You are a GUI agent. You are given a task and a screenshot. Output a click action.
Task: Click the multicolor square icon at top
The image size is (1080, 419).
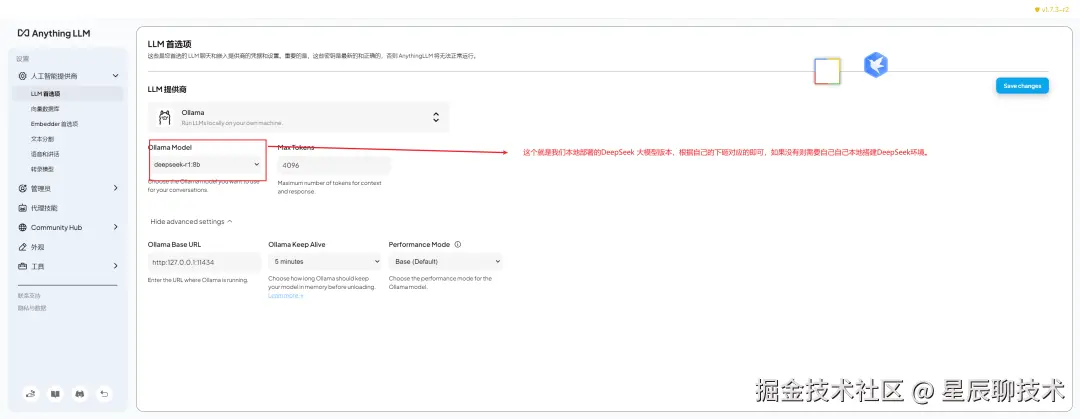tap(827, 71)
